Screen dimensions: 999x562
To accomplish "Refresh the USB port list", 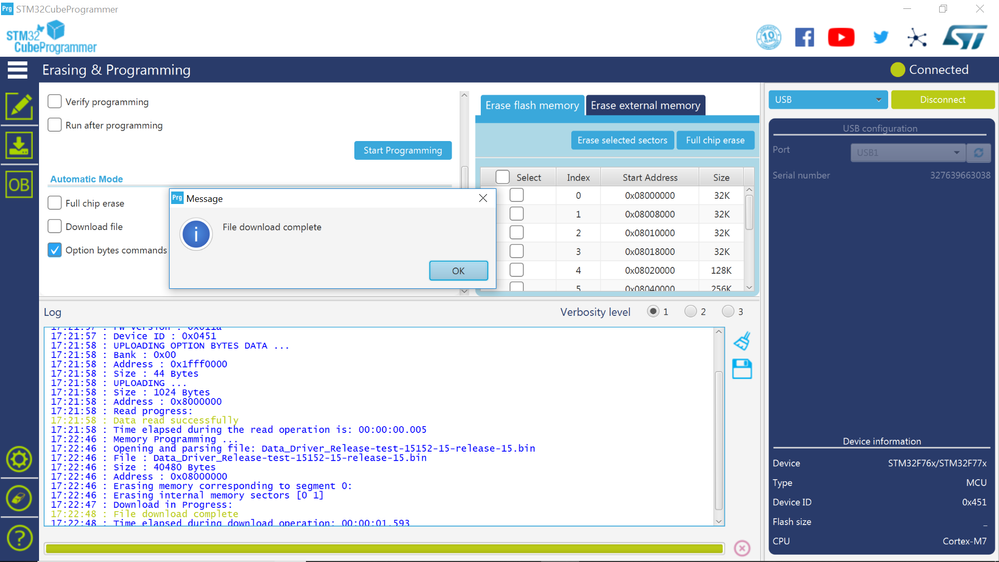I will click(979, 153).
